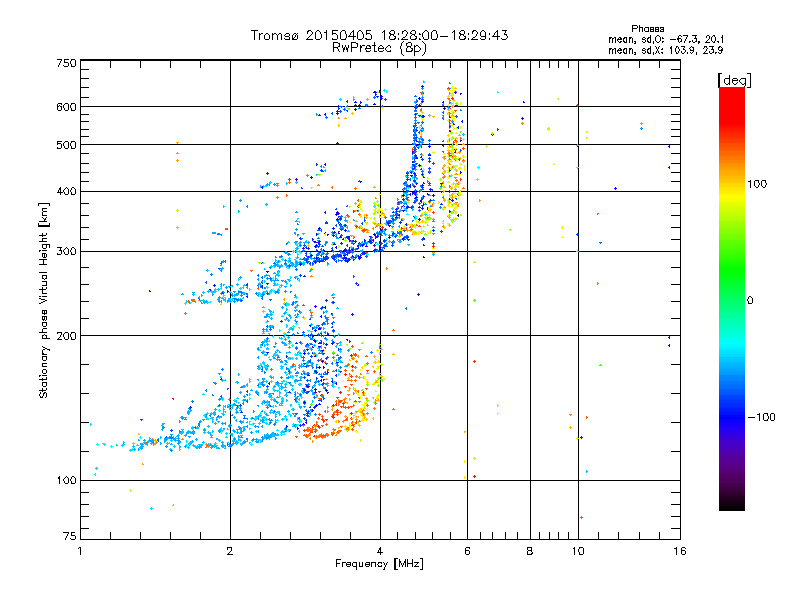This screenshot has height=600, width=800.
Task: Click the phase colorbar gradient
Action: coord(732,299)
